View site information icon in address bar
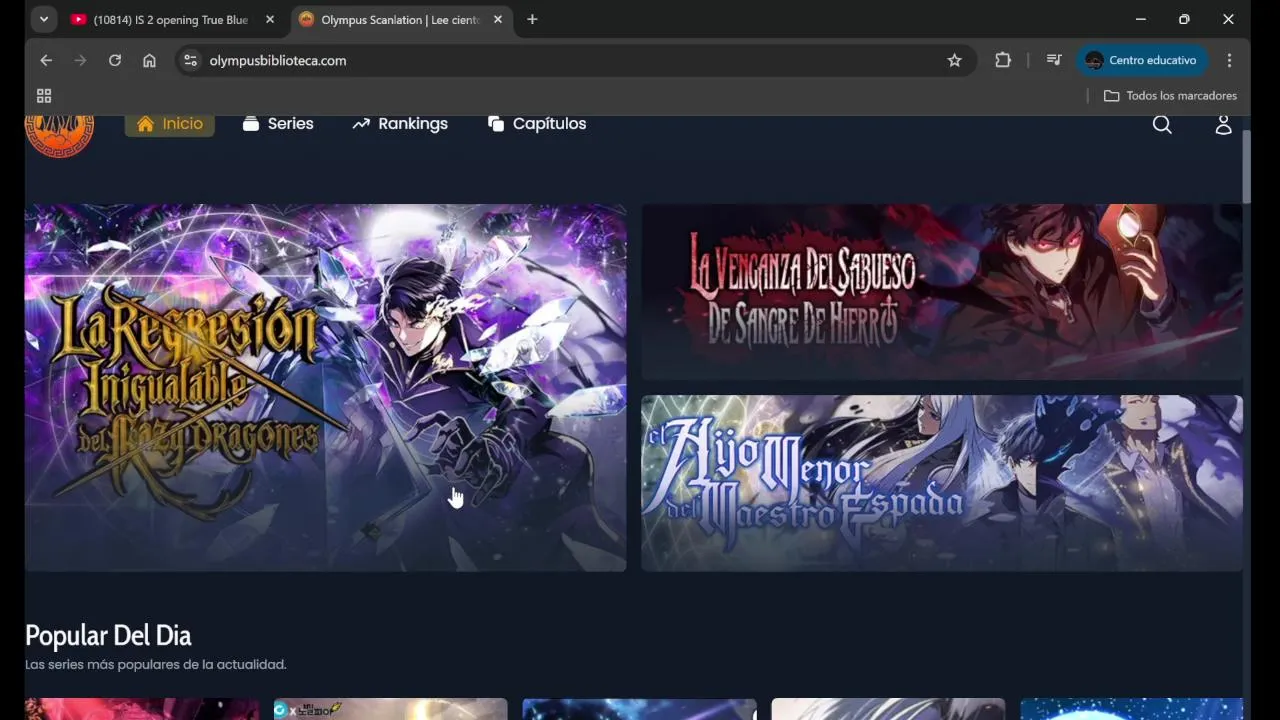This screenshot has height=720, width=1280. click(x=190, y=60)
